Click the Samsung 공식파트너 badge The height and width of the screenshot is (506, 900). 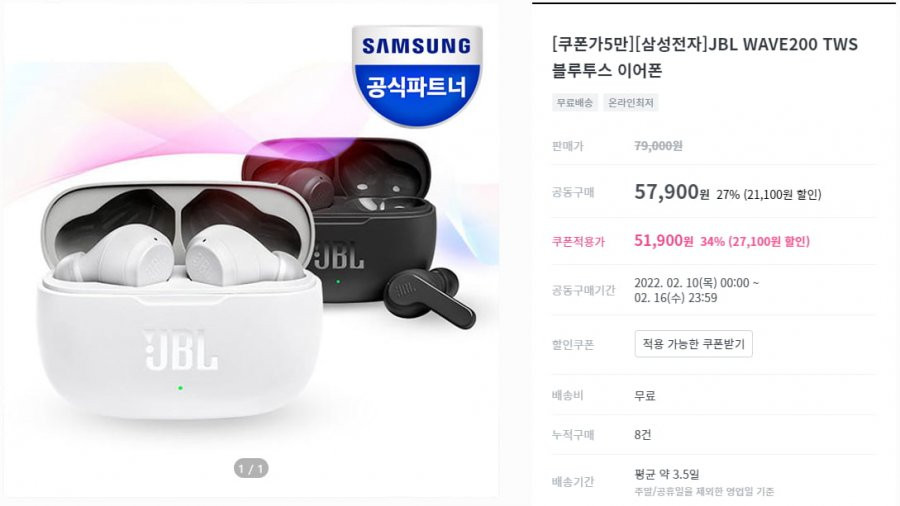point(417,75)
